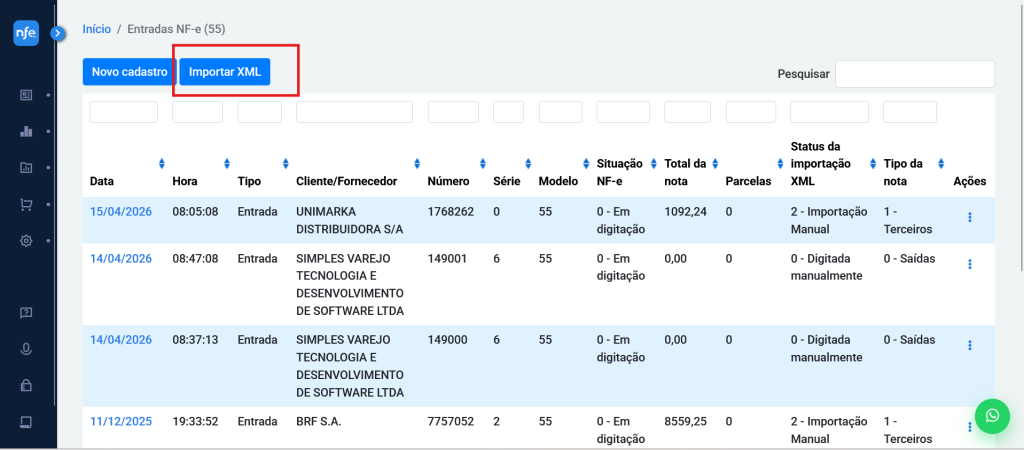The image size is (1024, 450).
Task: Expand the sidebar with the arrow button
Action: [x=58, y=33]
